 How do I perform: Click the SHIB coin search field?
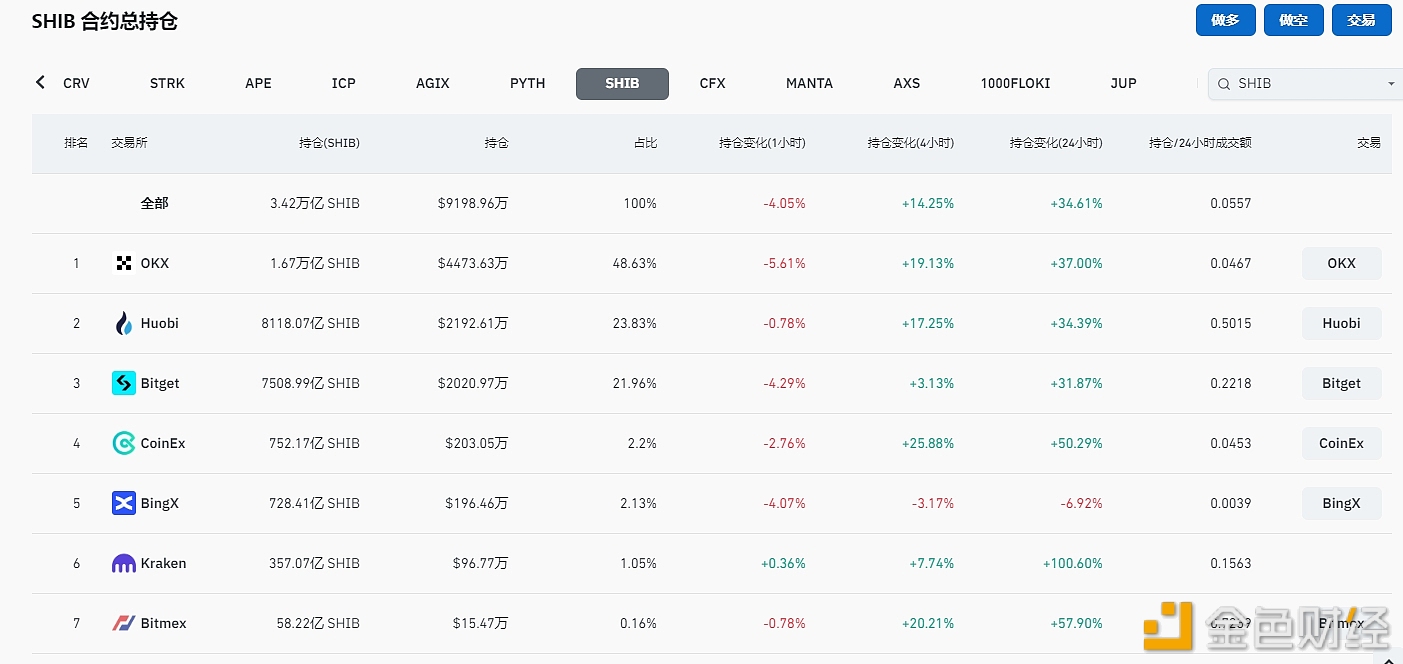tap(1304, 84)
